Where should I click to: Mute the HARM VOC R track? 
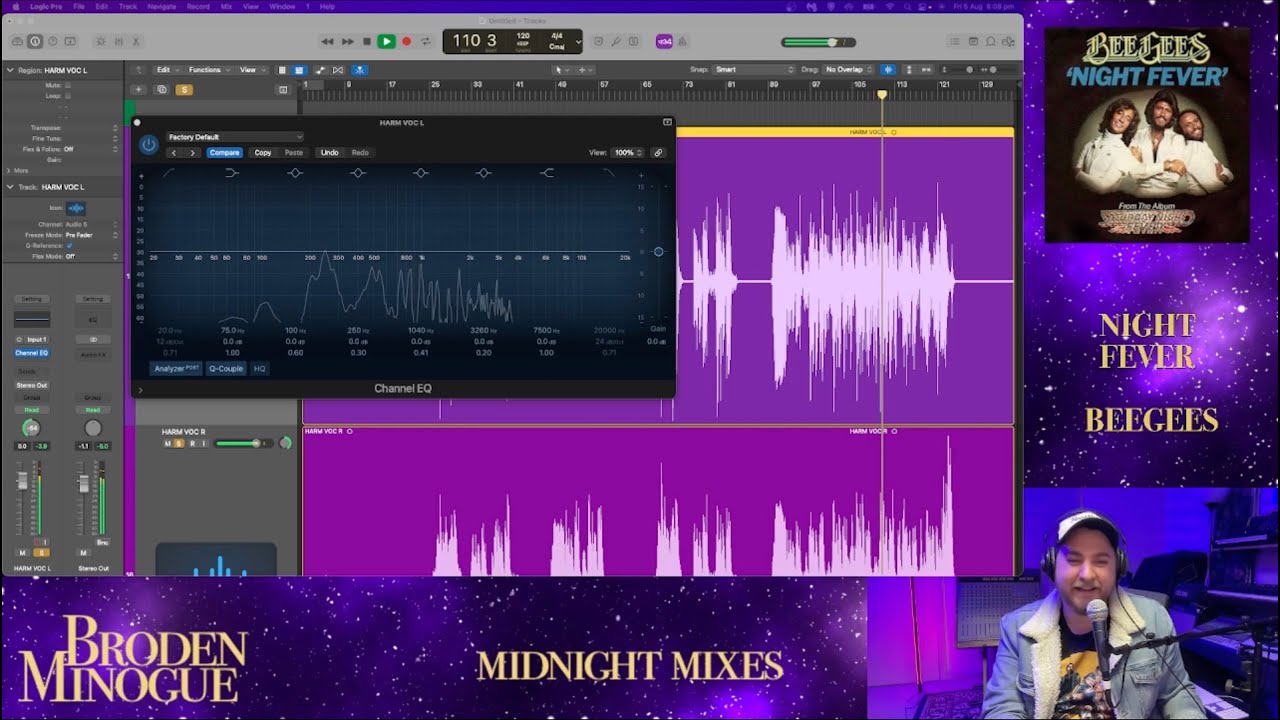pos(168,443)
